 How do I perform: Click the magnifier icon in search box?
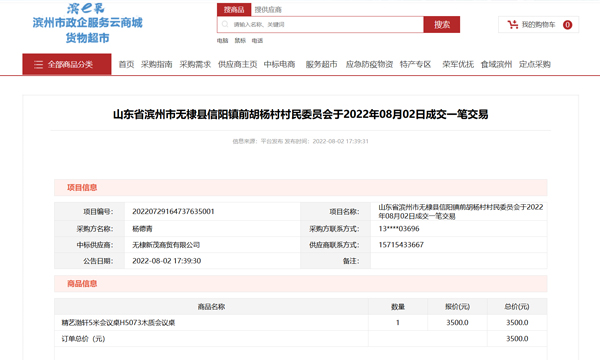tap(225, 24)
